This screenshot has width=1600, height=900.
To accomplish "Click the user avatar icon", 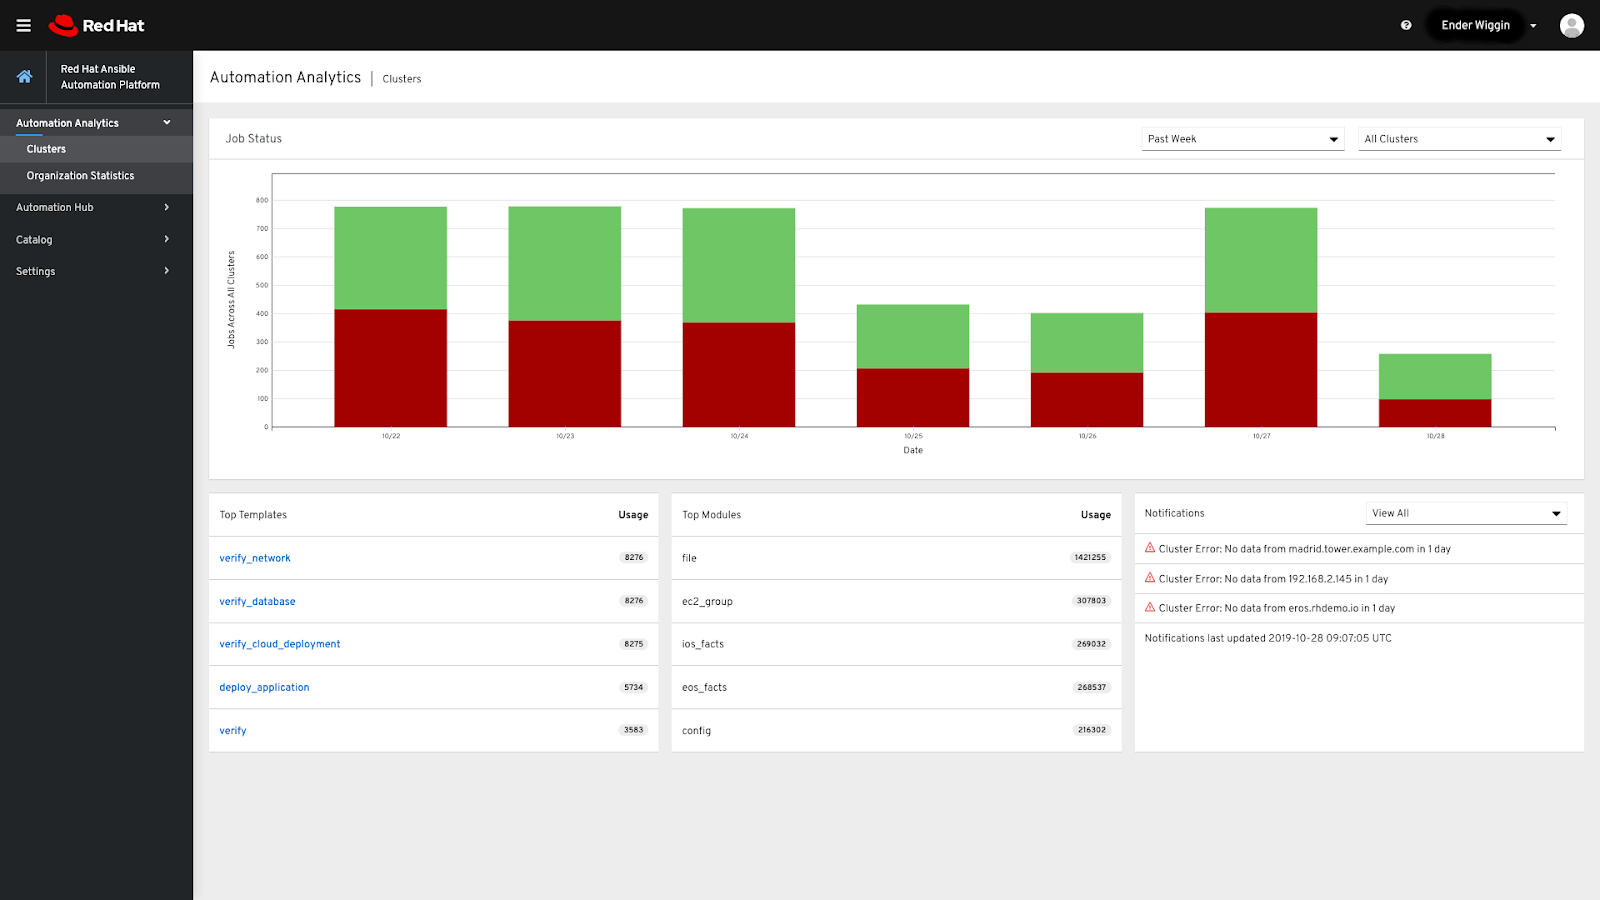I will point(1571,26).
